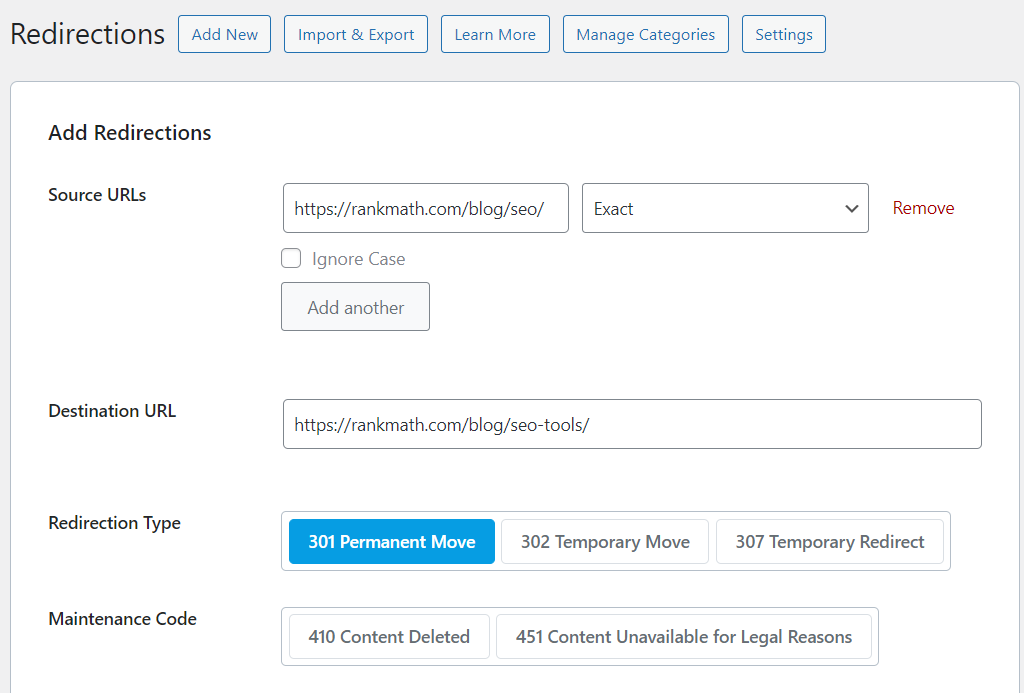Open Import & Export
1024x693 pixels.
(356, 34)
